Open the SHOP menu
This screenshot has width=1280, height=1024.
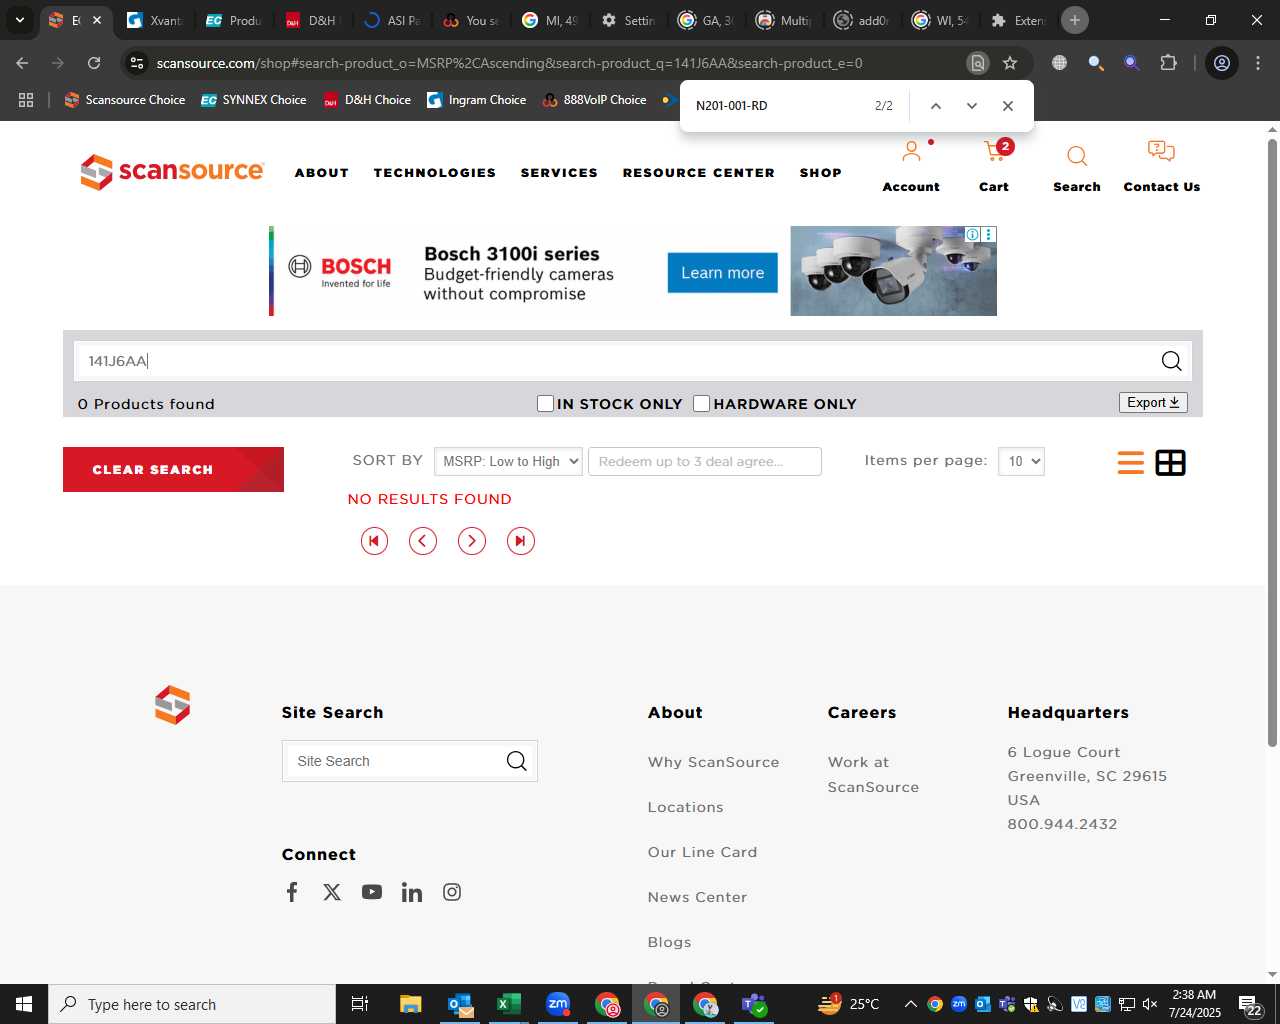(821, 173)
